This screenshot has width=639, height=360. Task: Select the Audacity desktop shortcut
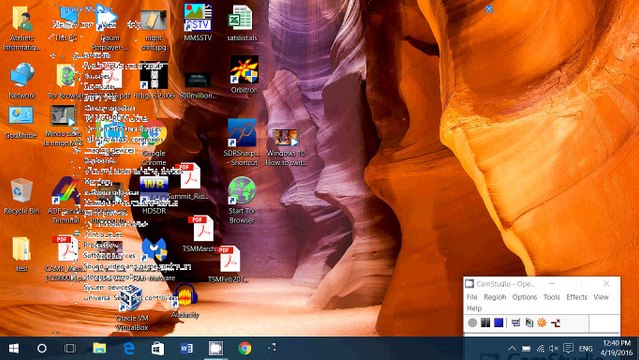coord(185,300)
